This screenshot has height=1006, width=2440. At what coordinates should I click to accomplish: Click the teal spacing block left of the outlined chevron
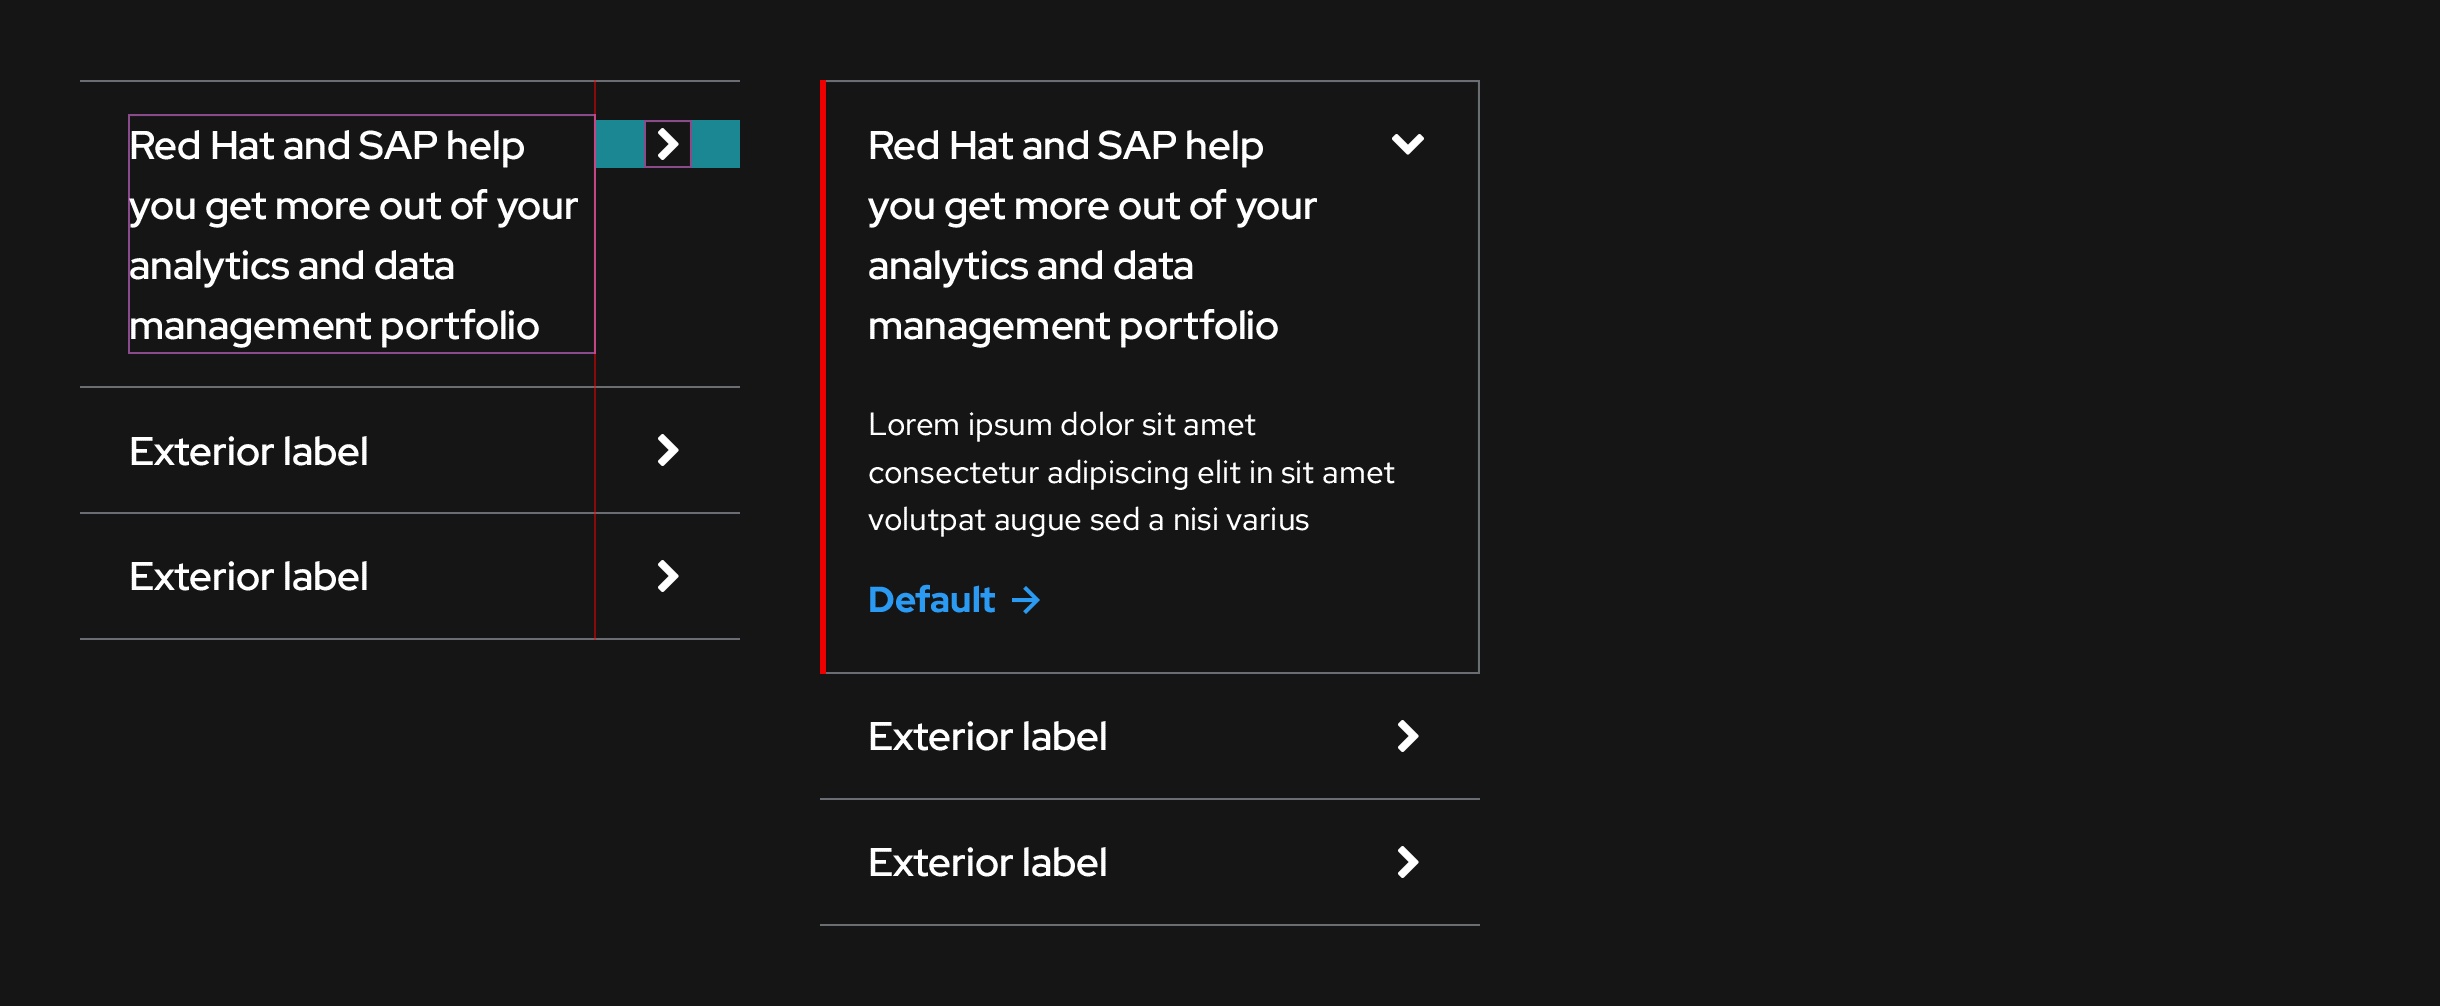coord(620,144)
